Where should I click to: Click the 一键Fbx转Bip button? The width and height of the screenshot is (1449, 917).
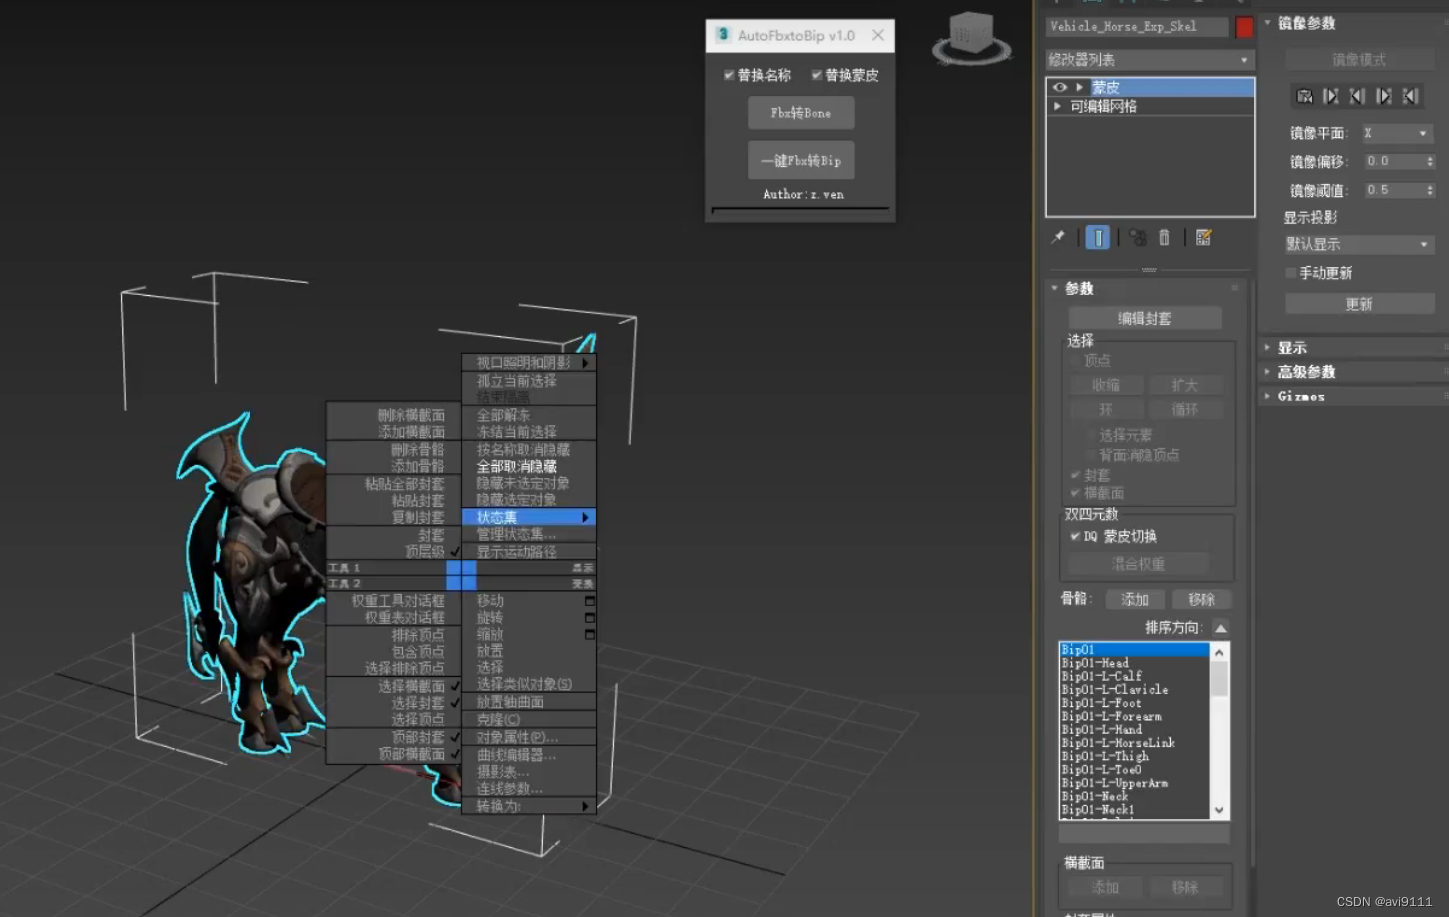801,160
